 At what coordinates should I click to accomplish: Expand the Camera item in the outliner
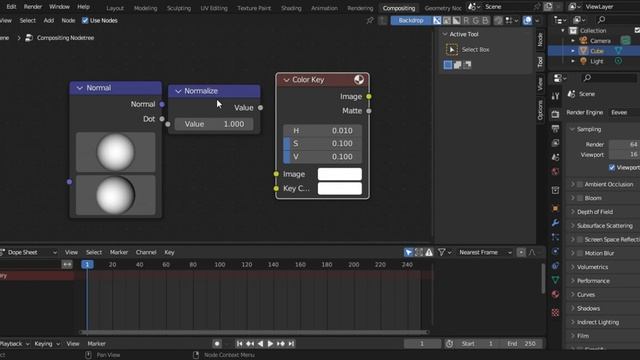pos(573,41)
